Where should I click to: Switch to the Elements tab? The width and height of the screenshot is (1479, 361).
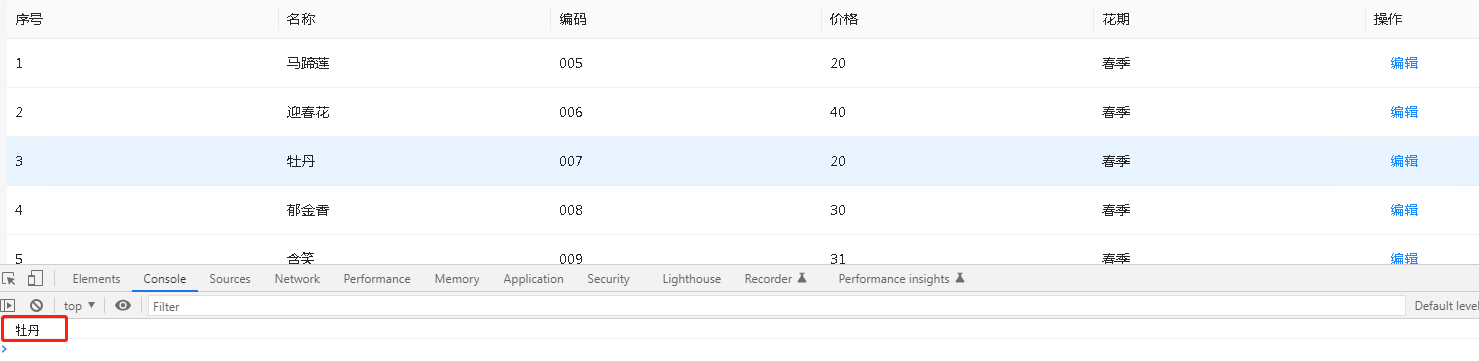[x=96, y=279]
